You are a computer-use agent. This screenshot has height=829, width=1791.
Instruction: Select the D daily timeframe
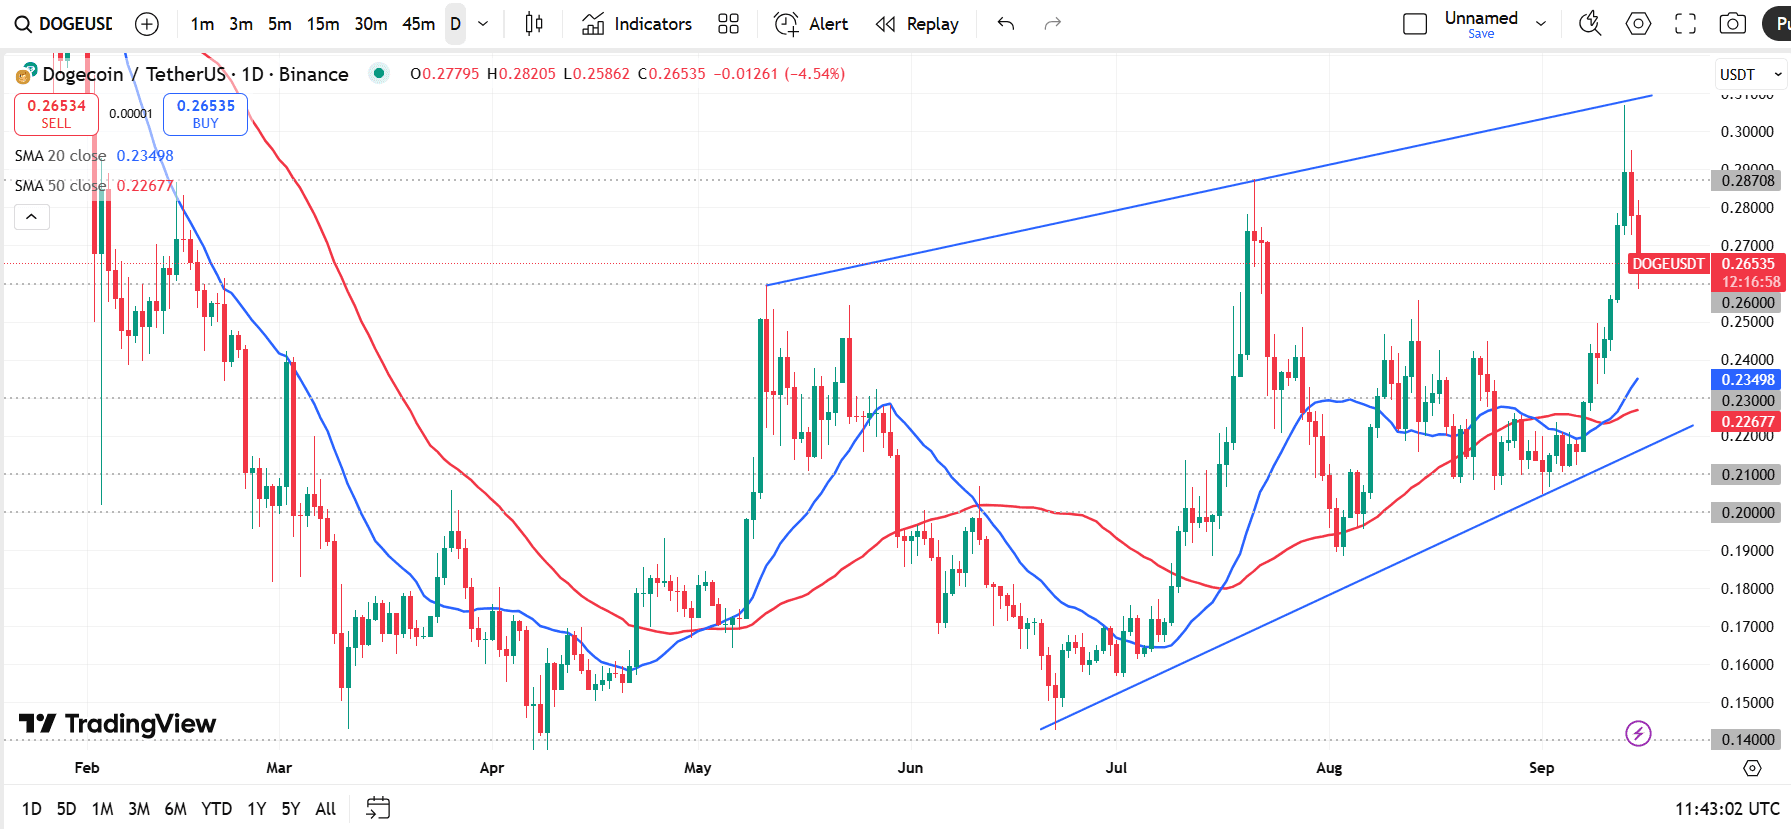click(x=455, y=24)
